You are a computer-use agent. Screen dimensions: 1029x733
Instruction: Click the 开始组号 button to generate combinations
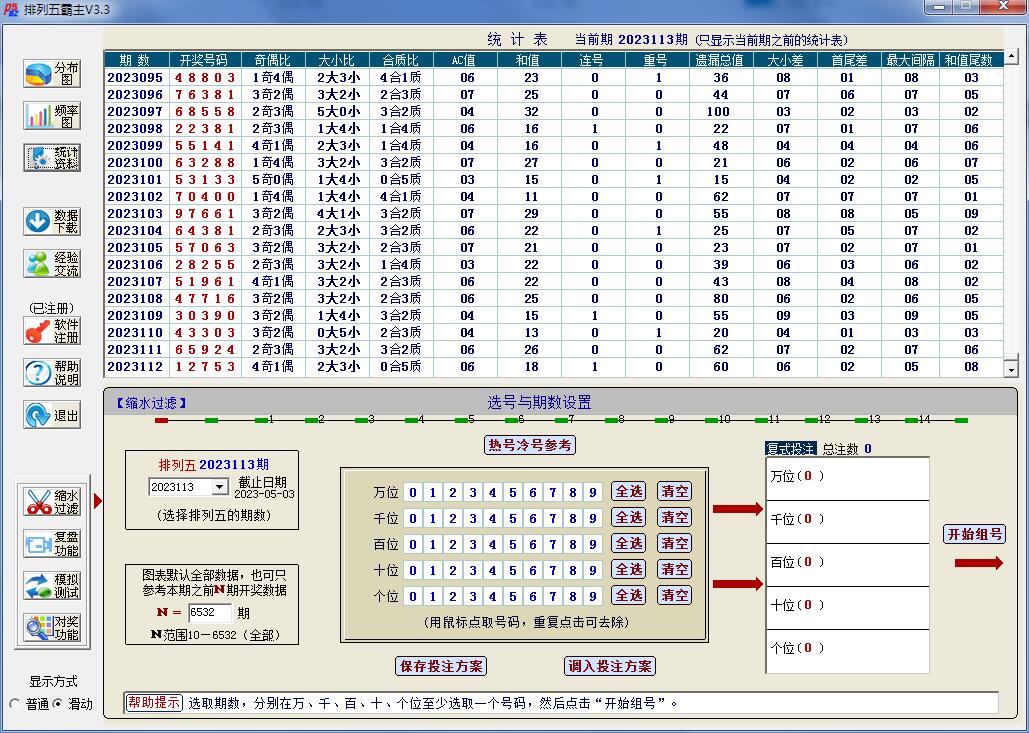click(974, 534)
